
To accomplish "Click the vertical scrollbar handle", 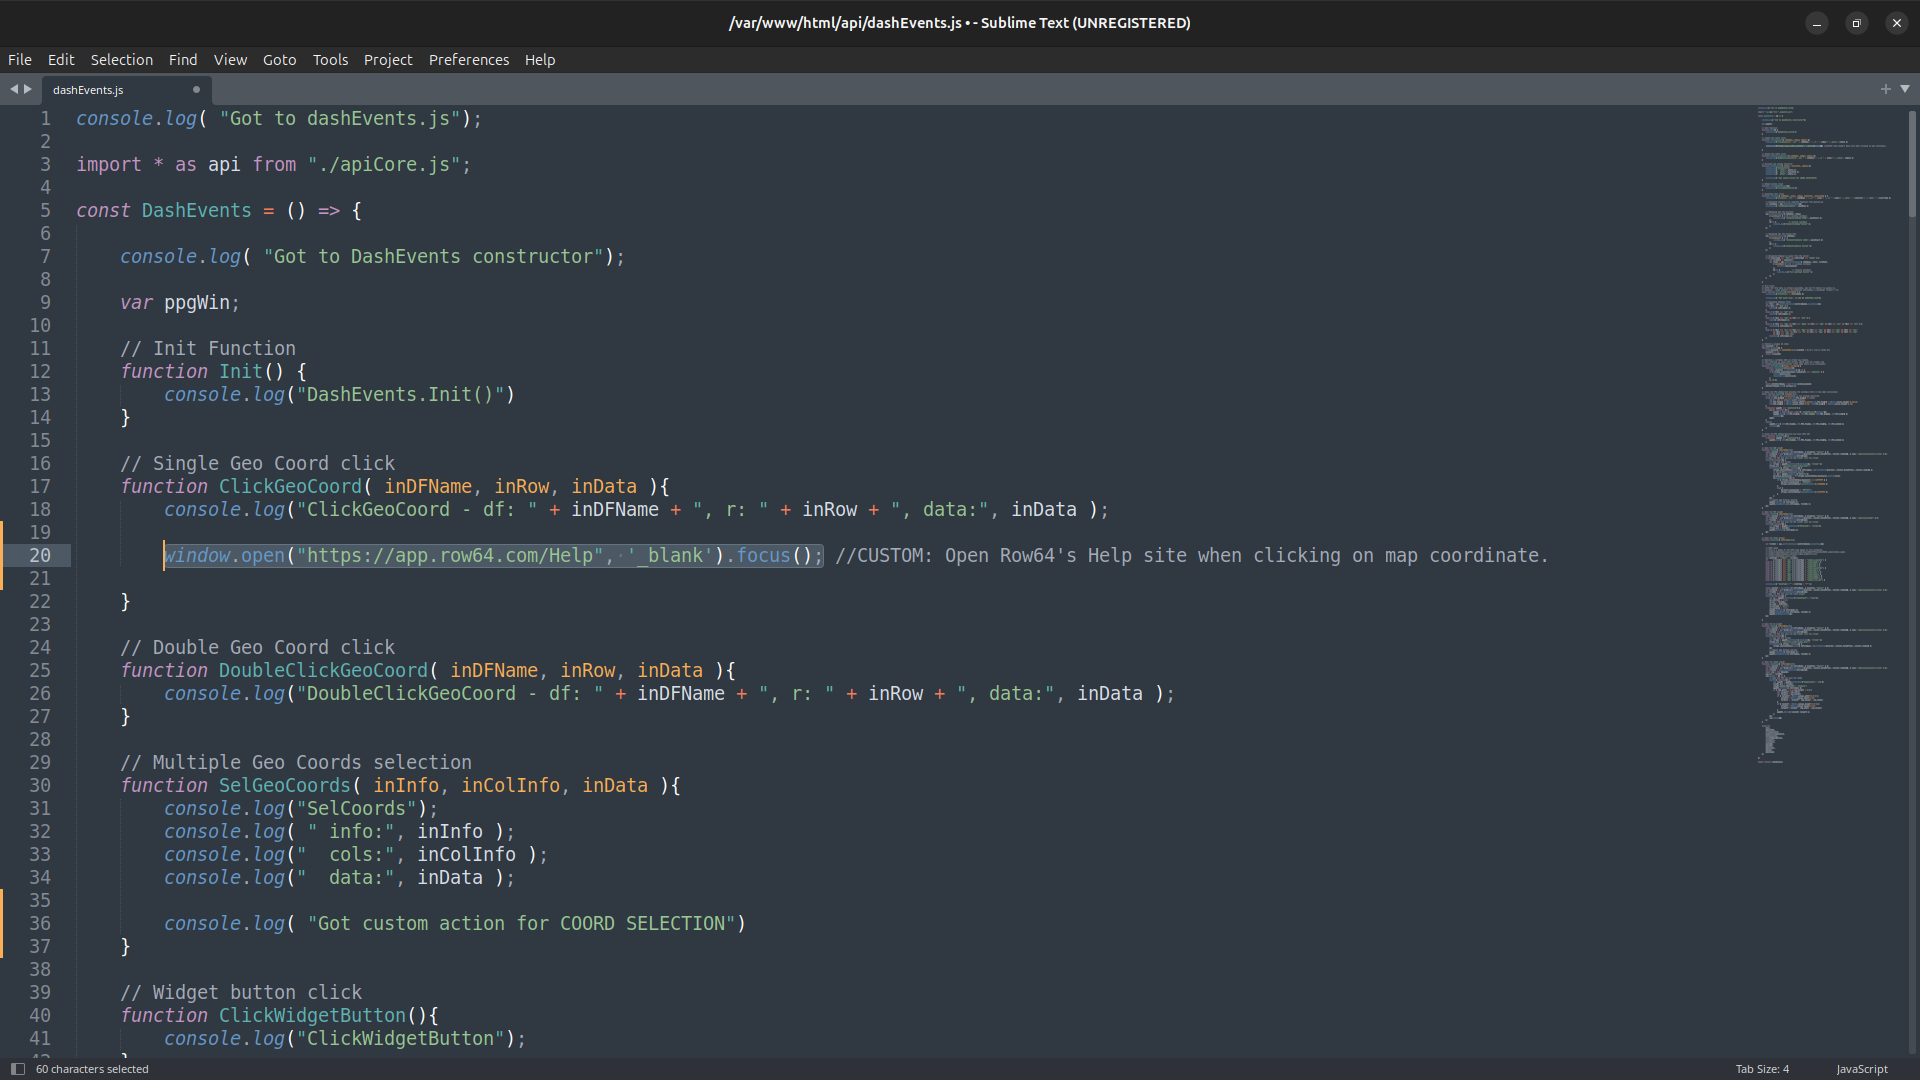I will click(x=1912, y=165).
